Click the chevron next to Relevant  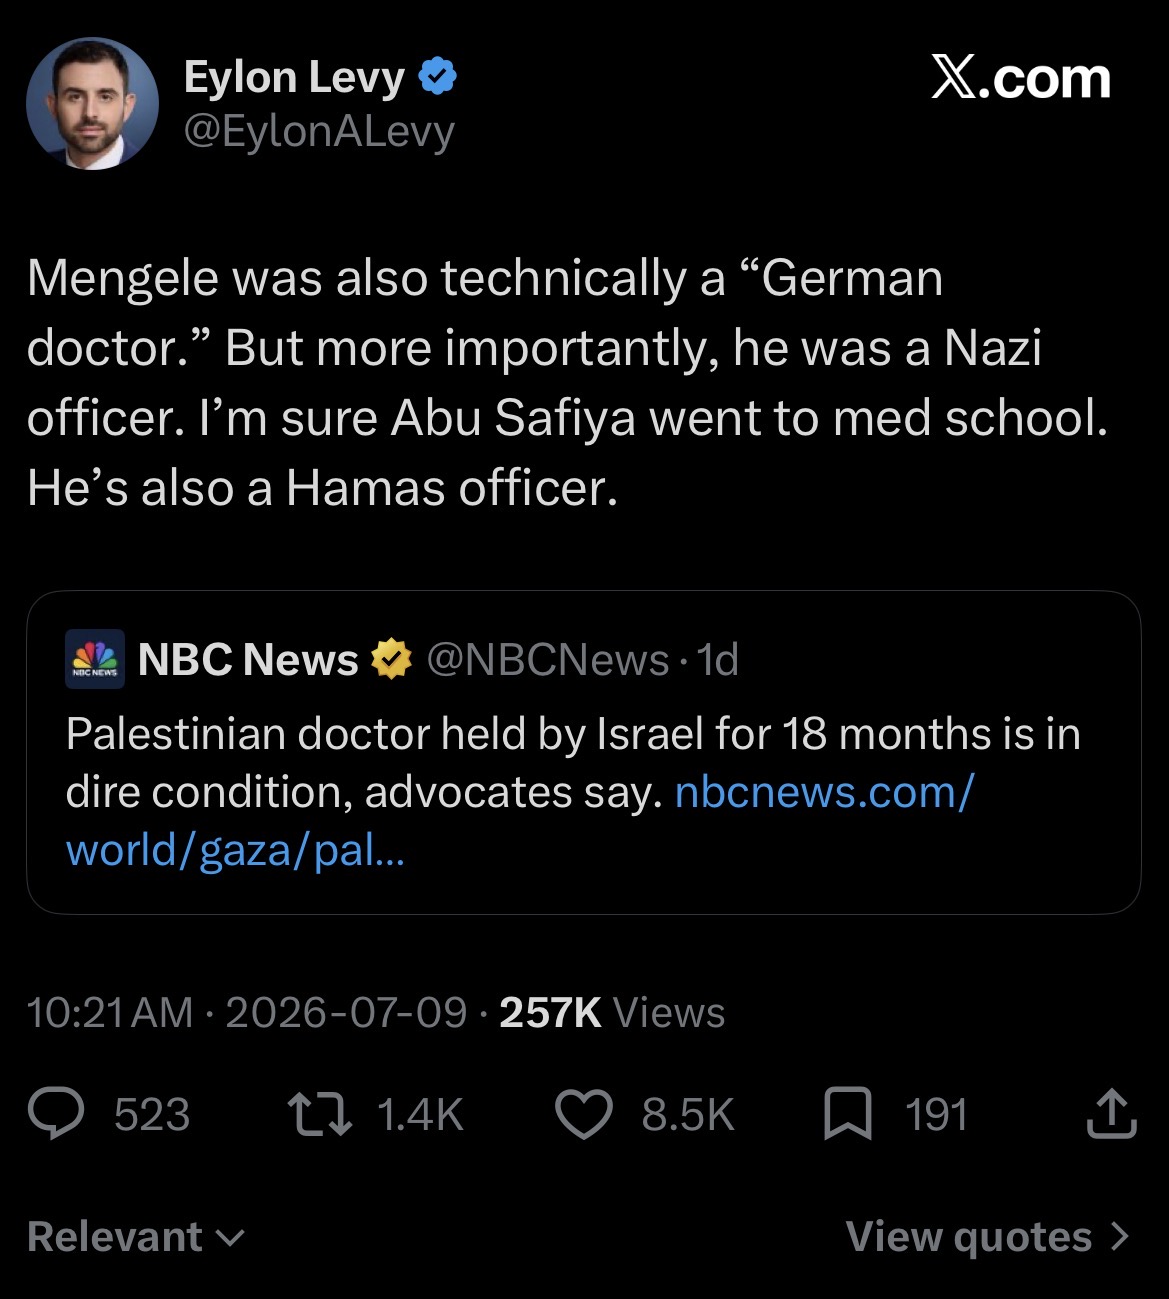click(230, 1239)
